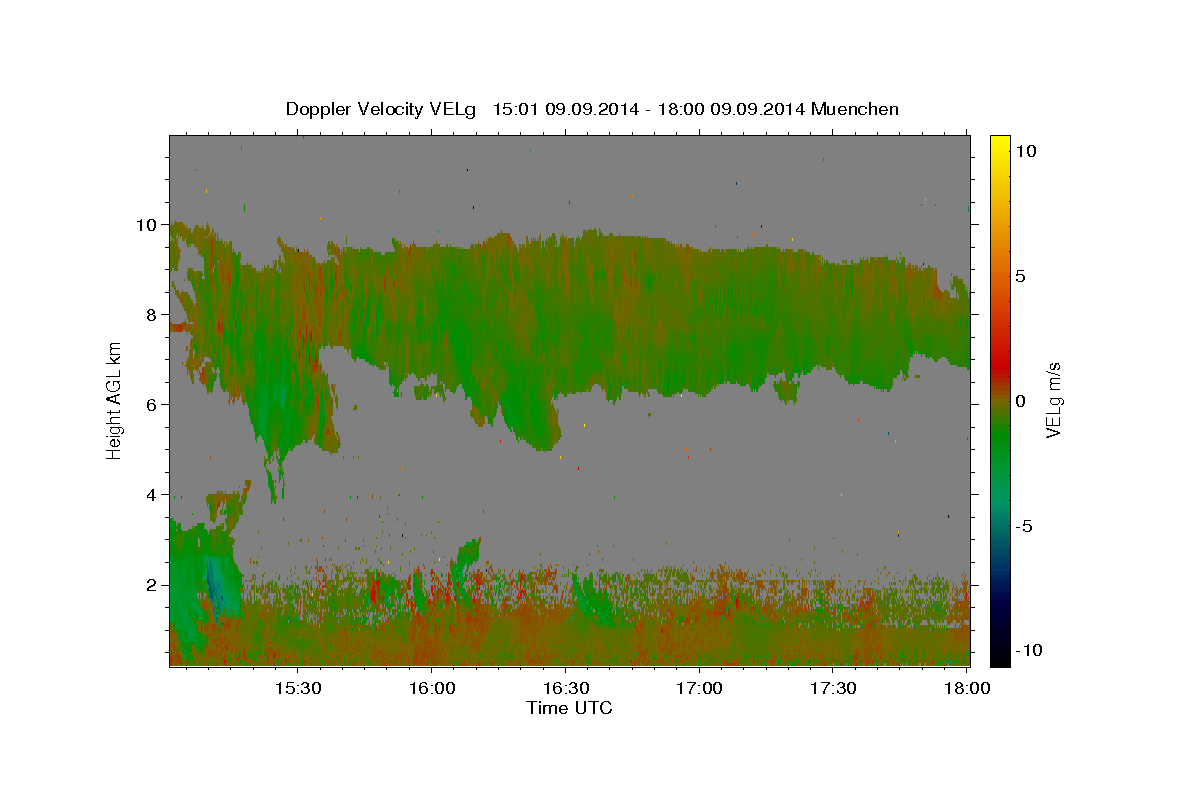The image size is (1200, 800).
Task: Click the 18:00 time tick label
Action: point(967,689)
